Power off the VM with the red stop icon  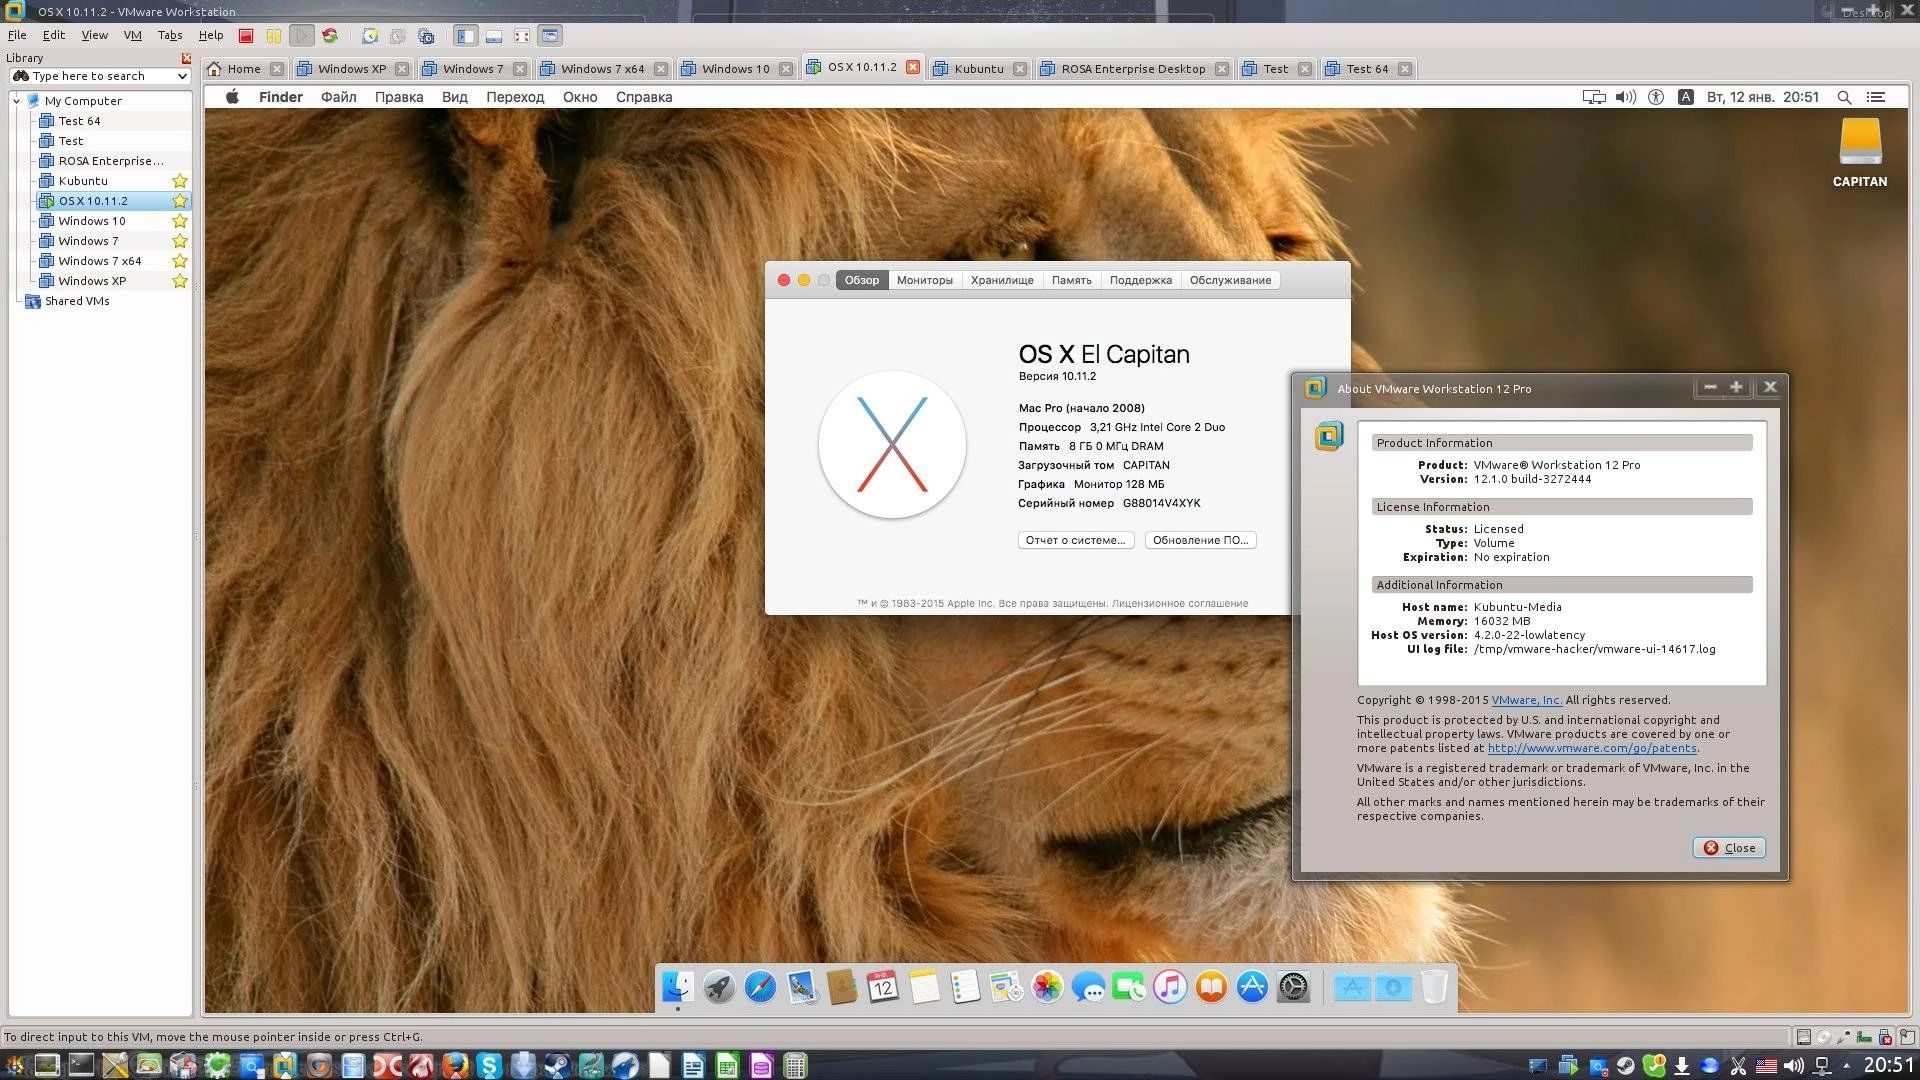point(246,36)
